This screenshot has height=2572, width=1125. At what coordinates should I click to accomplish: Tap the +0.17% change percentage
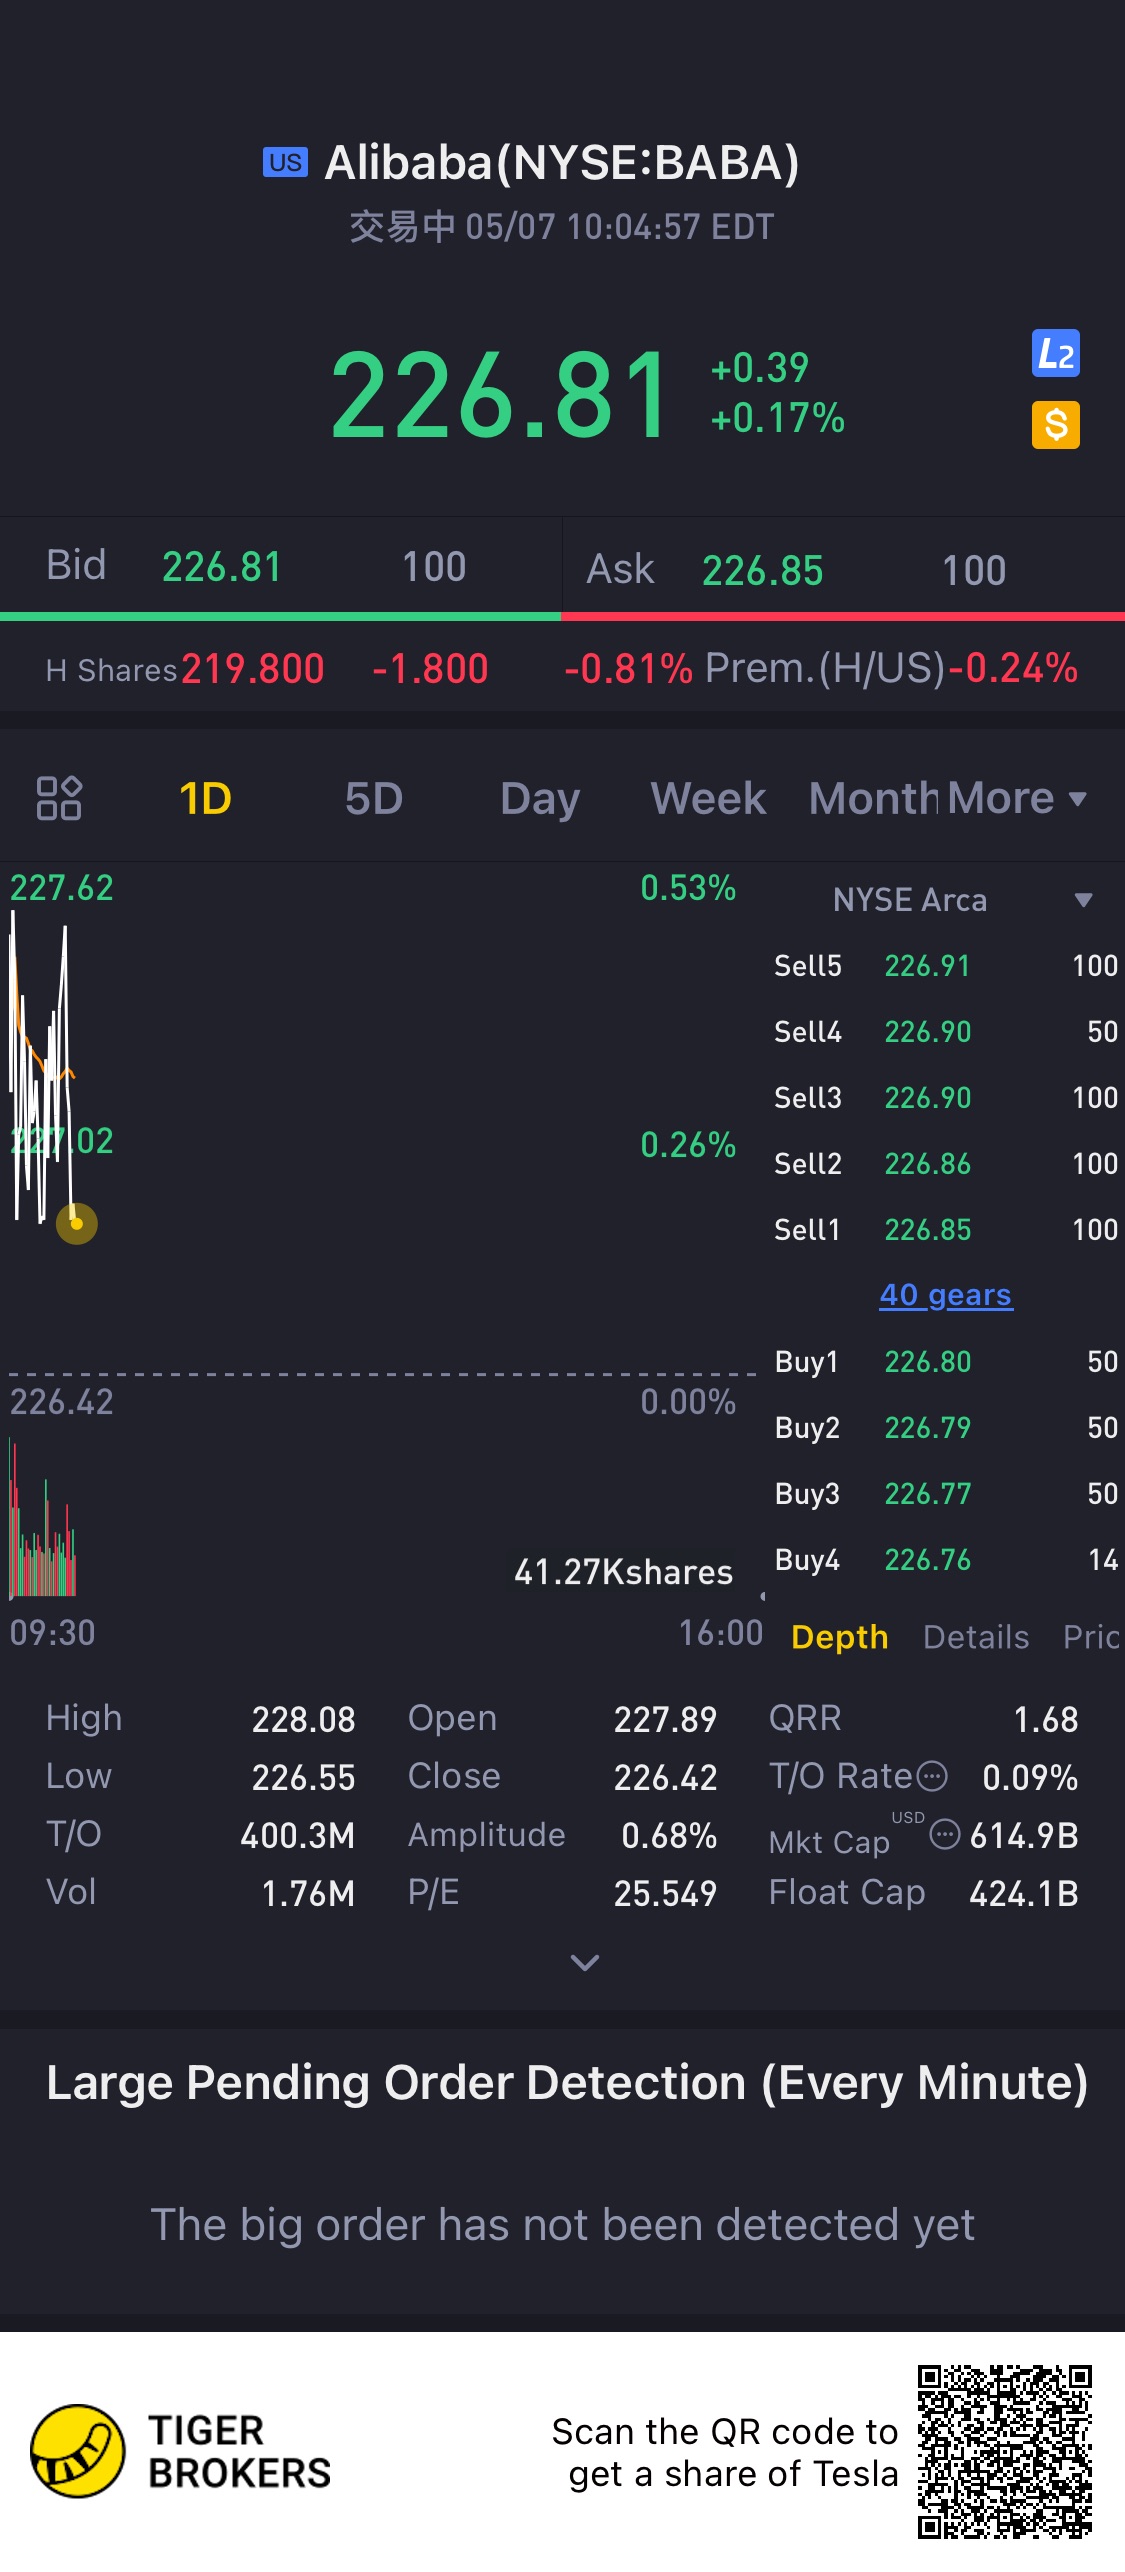(778, 418)
